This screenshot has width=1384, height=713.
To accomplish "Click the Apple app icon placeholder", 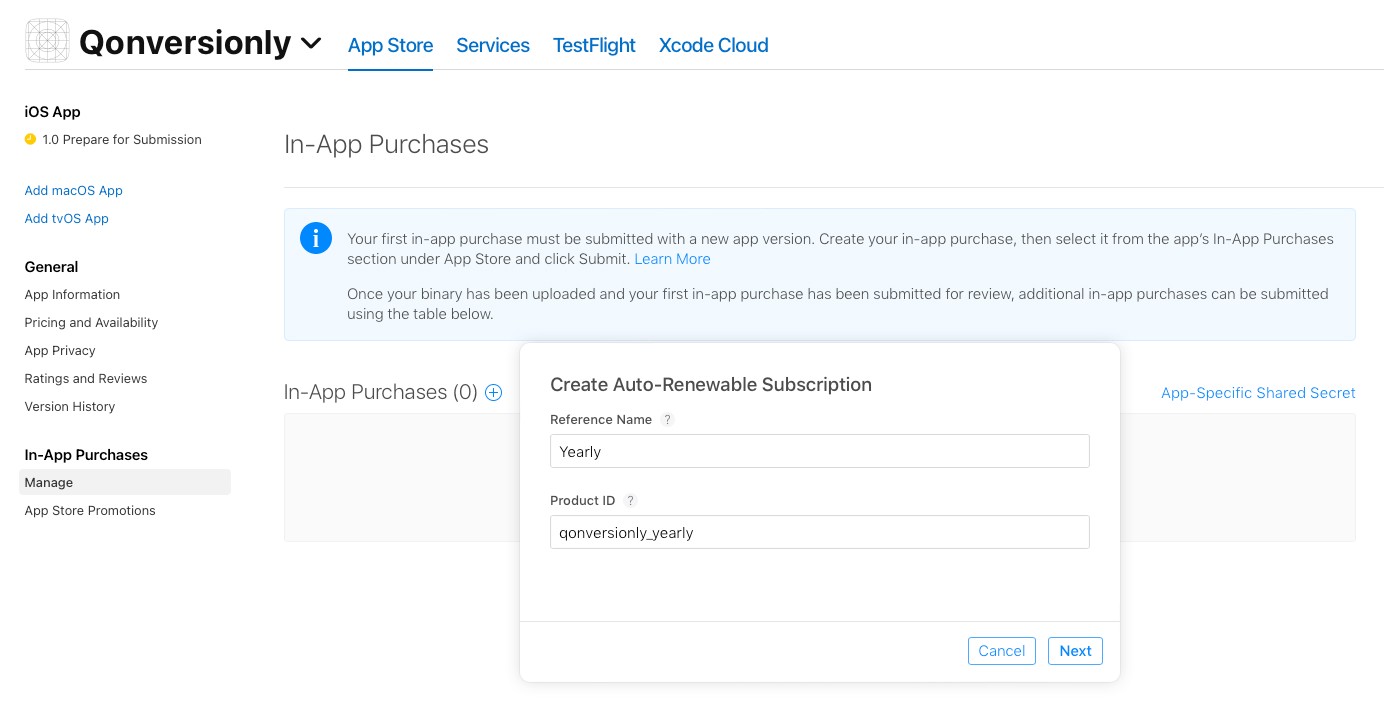I will [x=47, y=41].
